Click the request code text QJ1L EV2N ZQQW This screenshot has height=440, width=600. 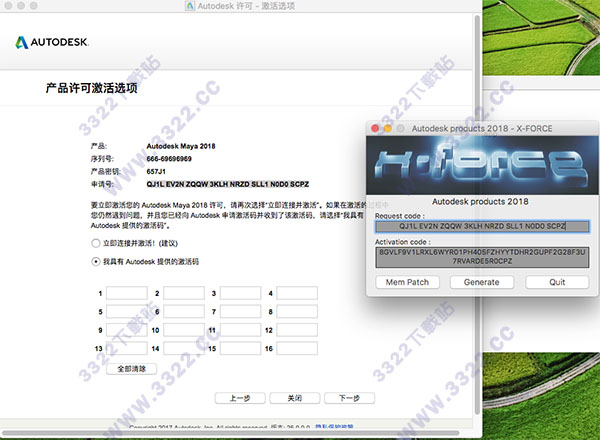click(x=227, y=184)
